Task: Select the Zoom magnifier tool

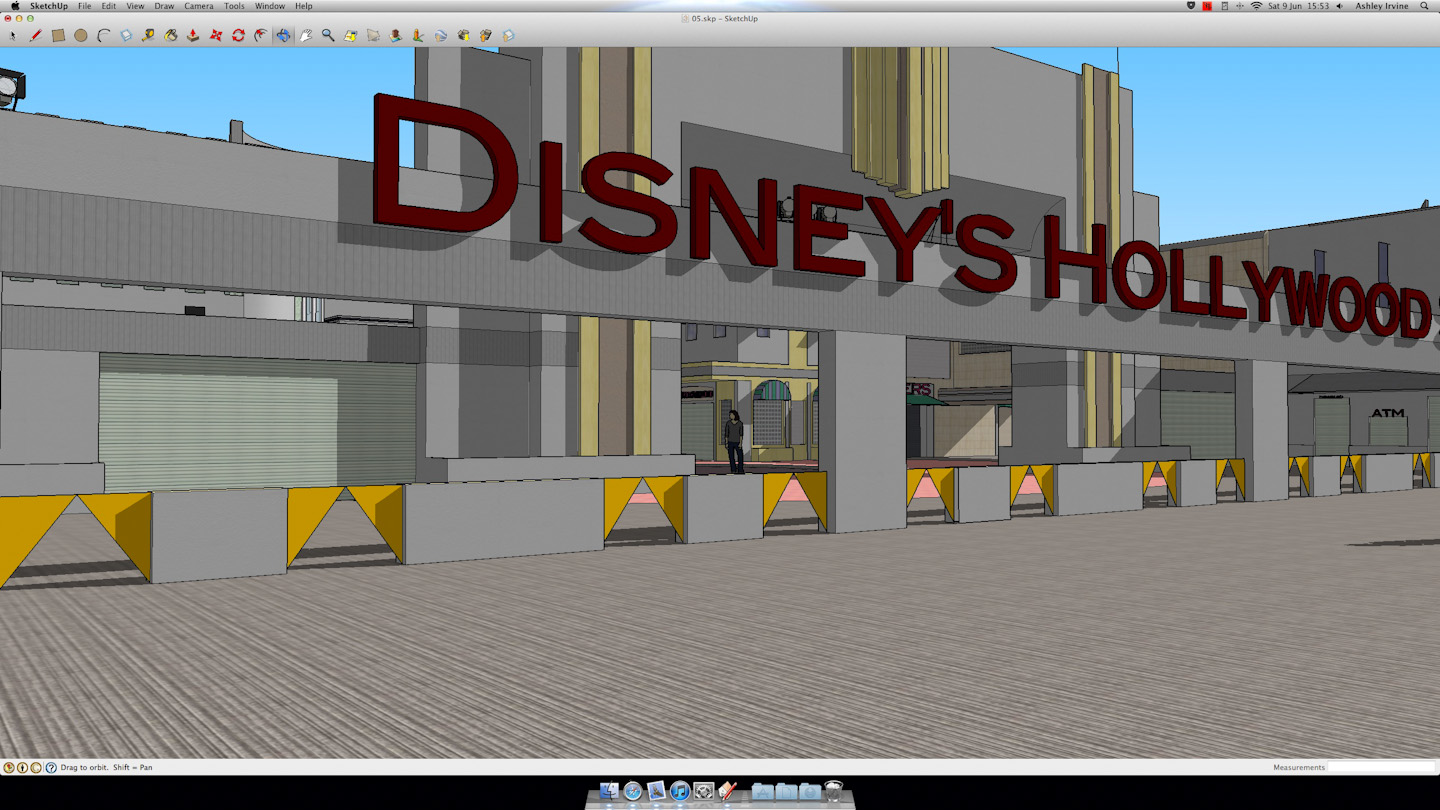Action: pyautogui.click(x=328, y=35)
